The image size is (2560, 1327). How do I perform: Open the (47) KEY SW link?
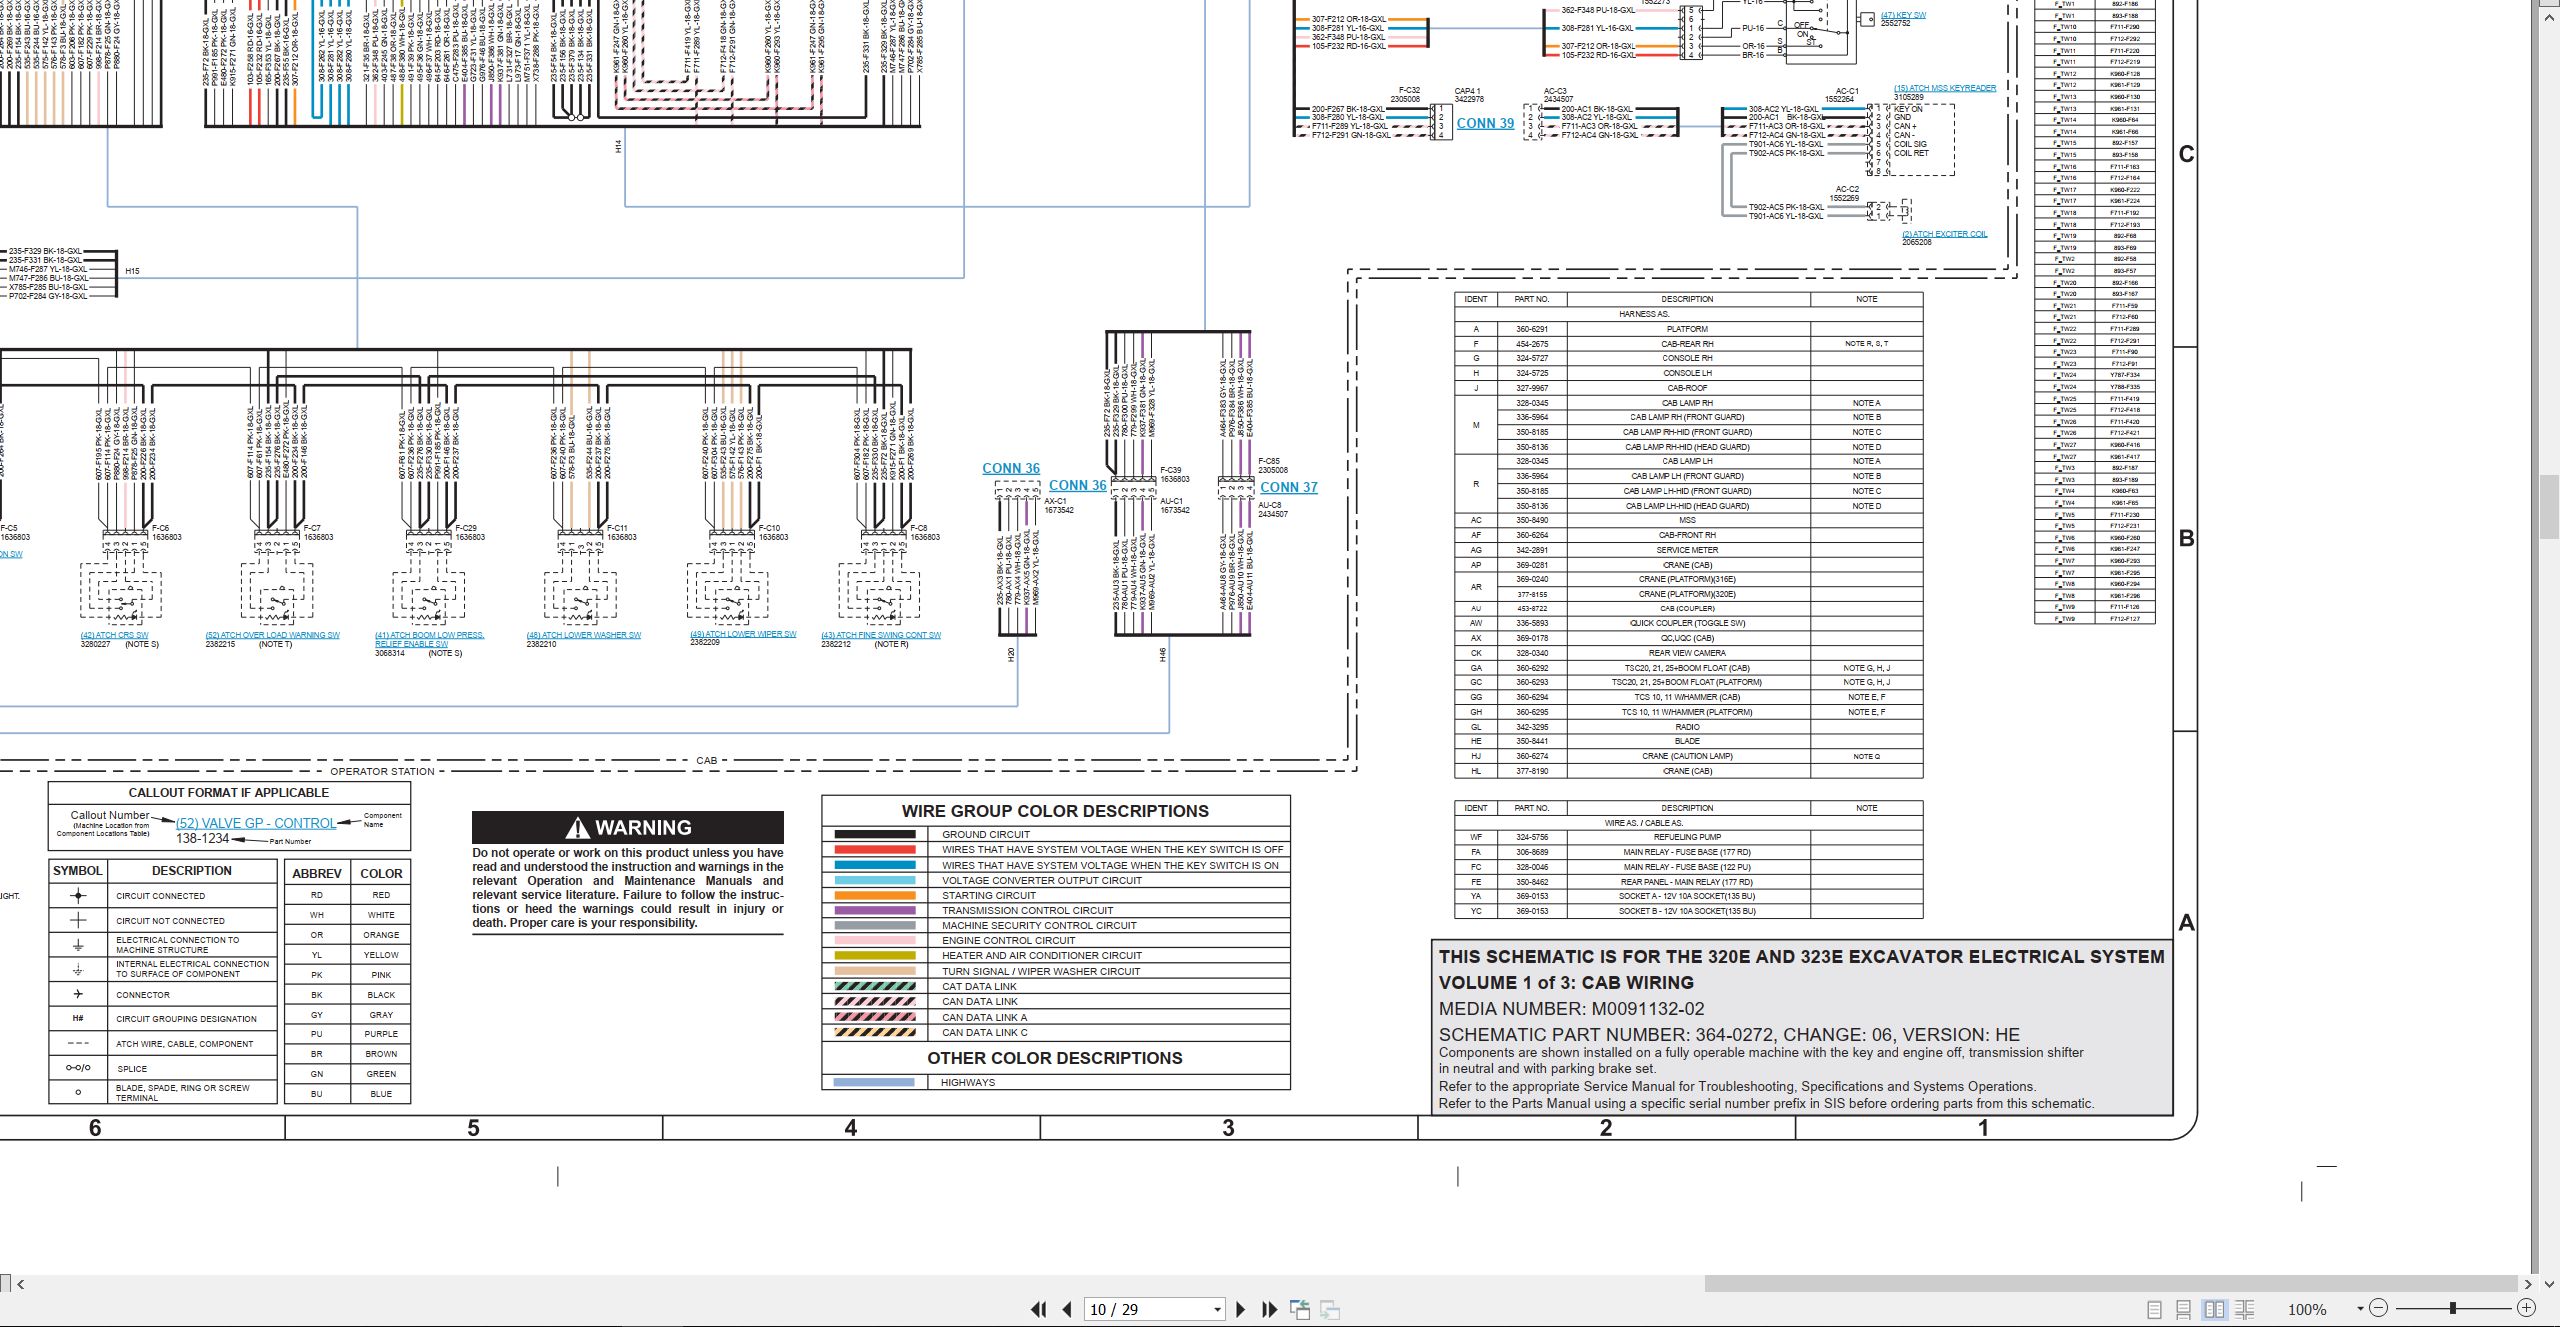click(x=1903, y=15)
